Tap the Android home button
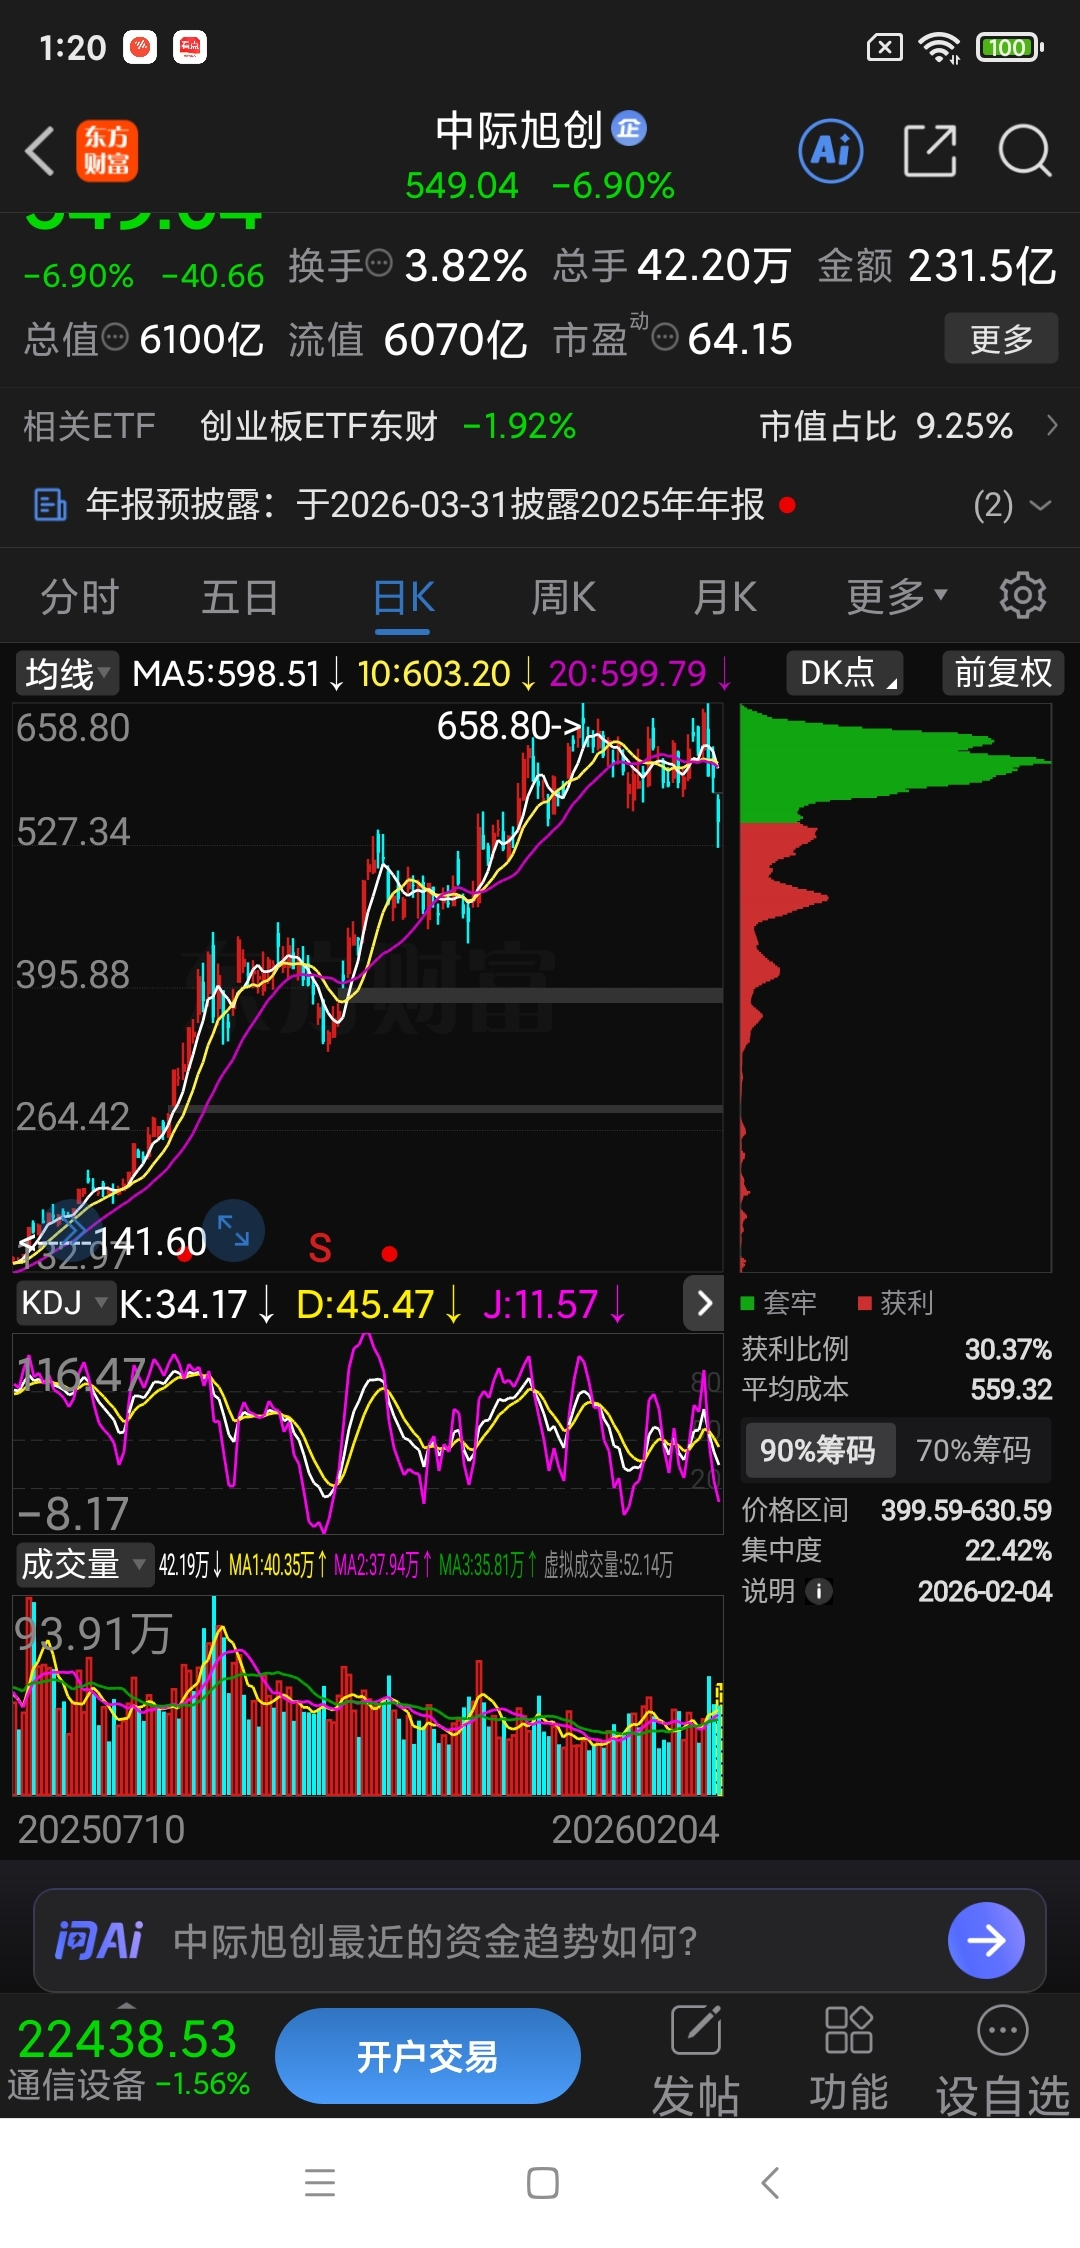Screen dimensions: 1080x2248 [542, 2183]
